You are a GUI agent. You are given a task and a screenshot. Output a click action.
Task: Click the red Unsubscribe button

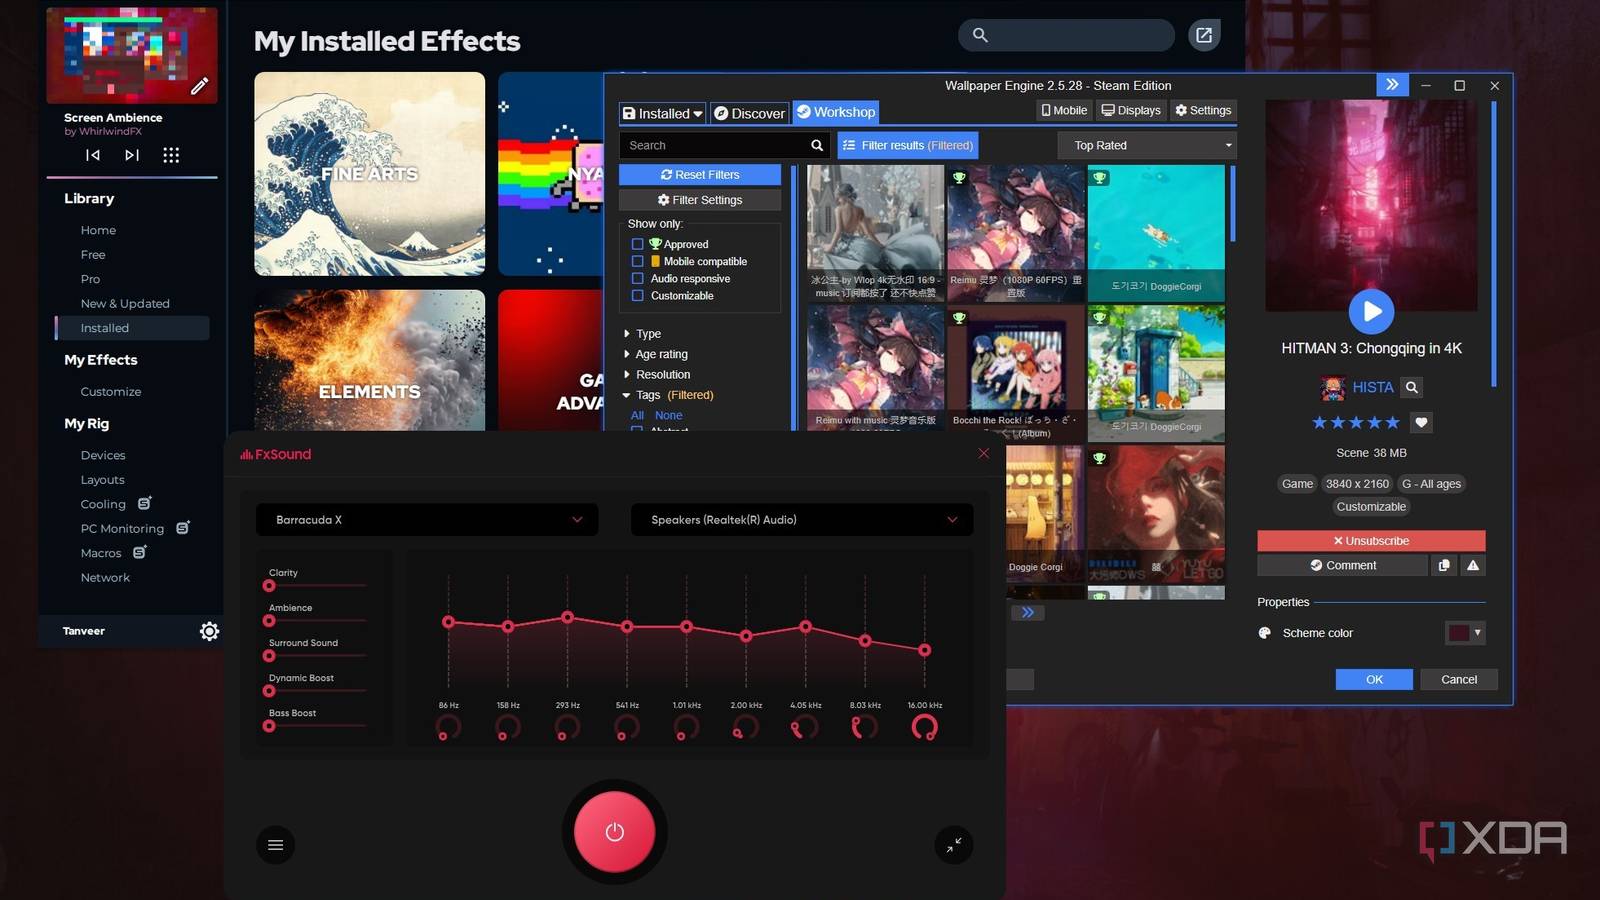pos(1371,541)
